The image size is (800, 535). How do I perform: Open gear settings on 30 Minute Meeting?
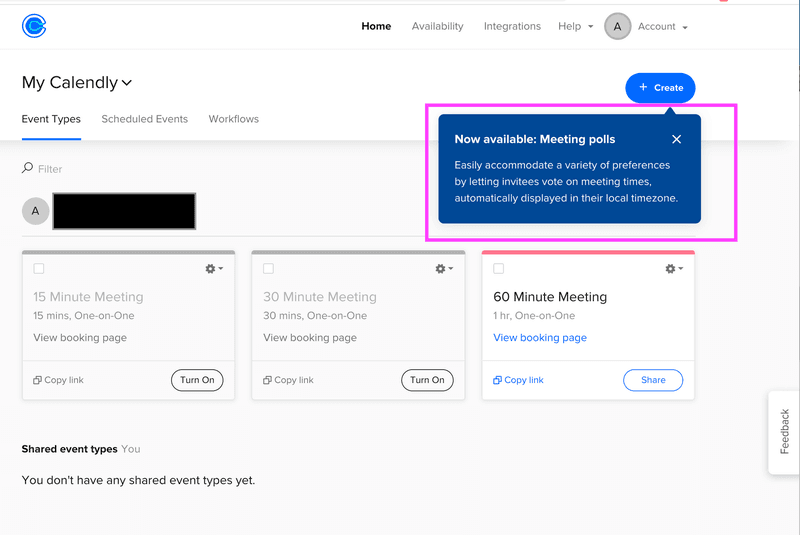[x=443, y=269]
